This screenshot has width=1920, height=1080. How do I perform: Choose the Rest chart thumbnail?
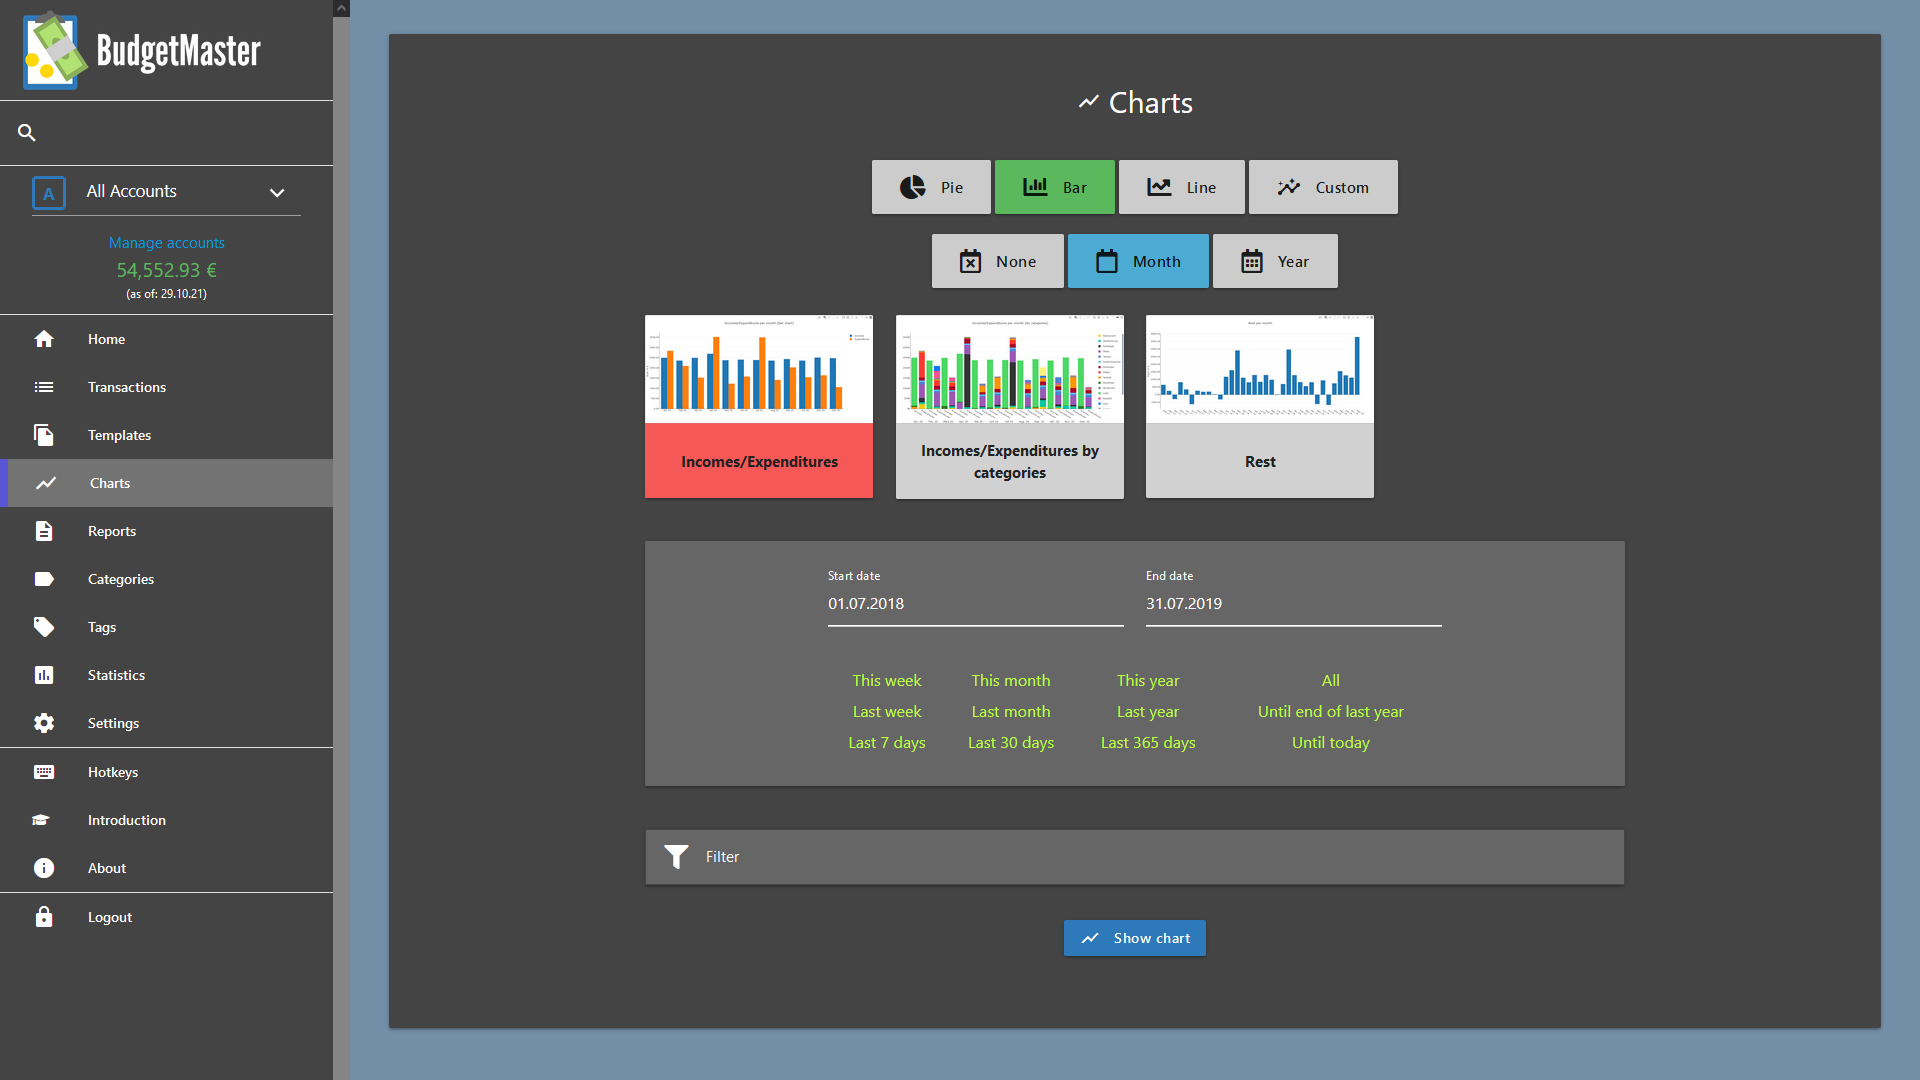click(1260, 406)
